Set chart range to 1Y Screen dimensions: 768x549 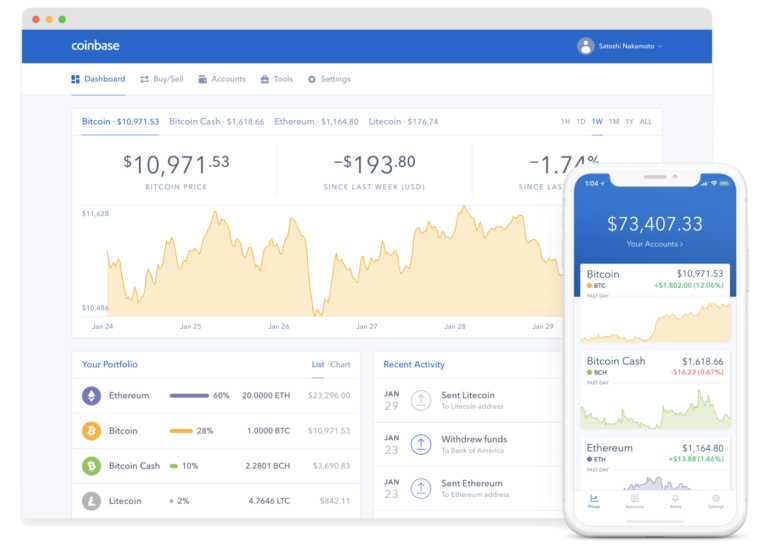click(629, 121)
